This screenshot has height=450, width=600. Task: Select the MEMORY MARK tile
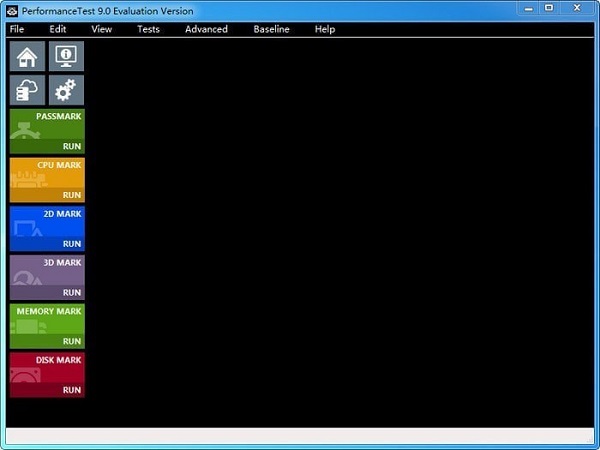click(47, 319)
